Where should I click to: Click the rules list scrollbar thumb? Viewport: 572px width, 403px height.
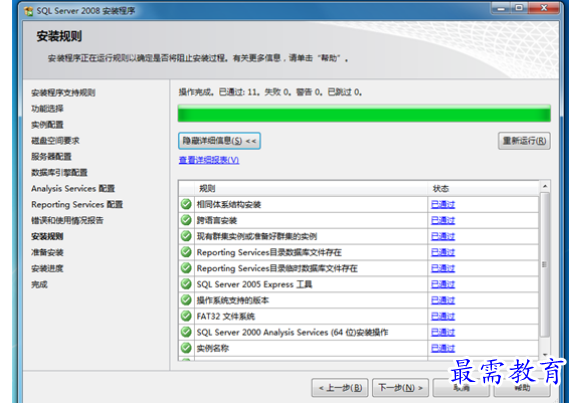pos(545,265)
